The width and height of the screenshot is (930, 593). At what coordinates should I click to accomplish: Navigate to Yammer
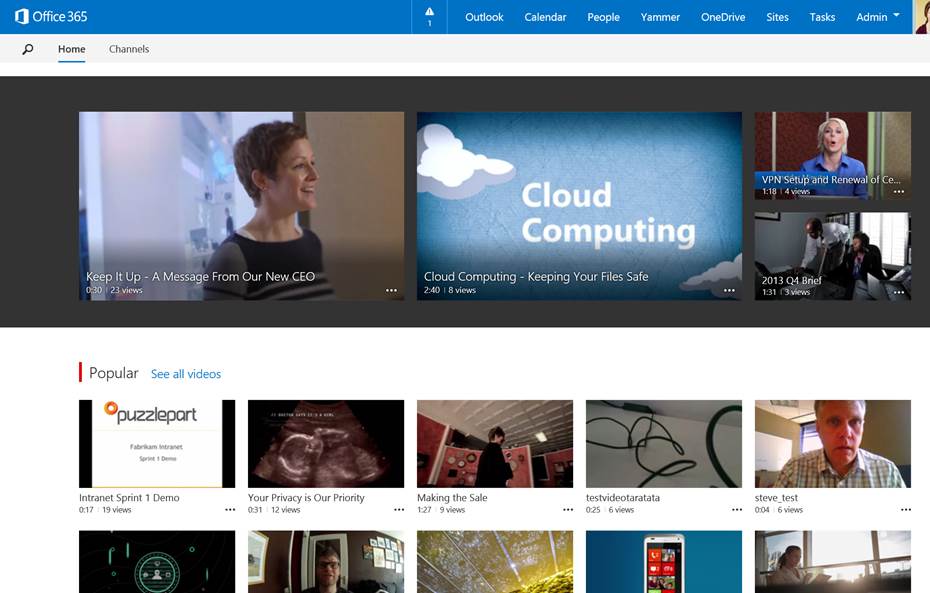[x=660, y=17]
